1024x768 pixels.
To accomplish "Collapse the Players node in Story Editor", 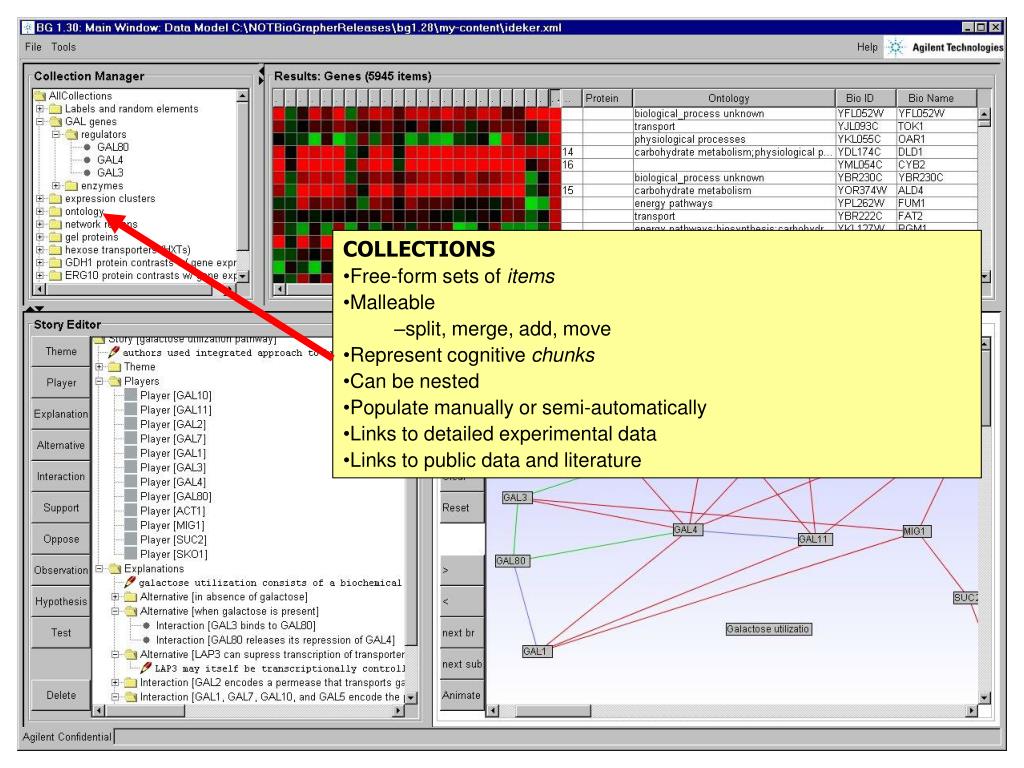I will 99,381.
